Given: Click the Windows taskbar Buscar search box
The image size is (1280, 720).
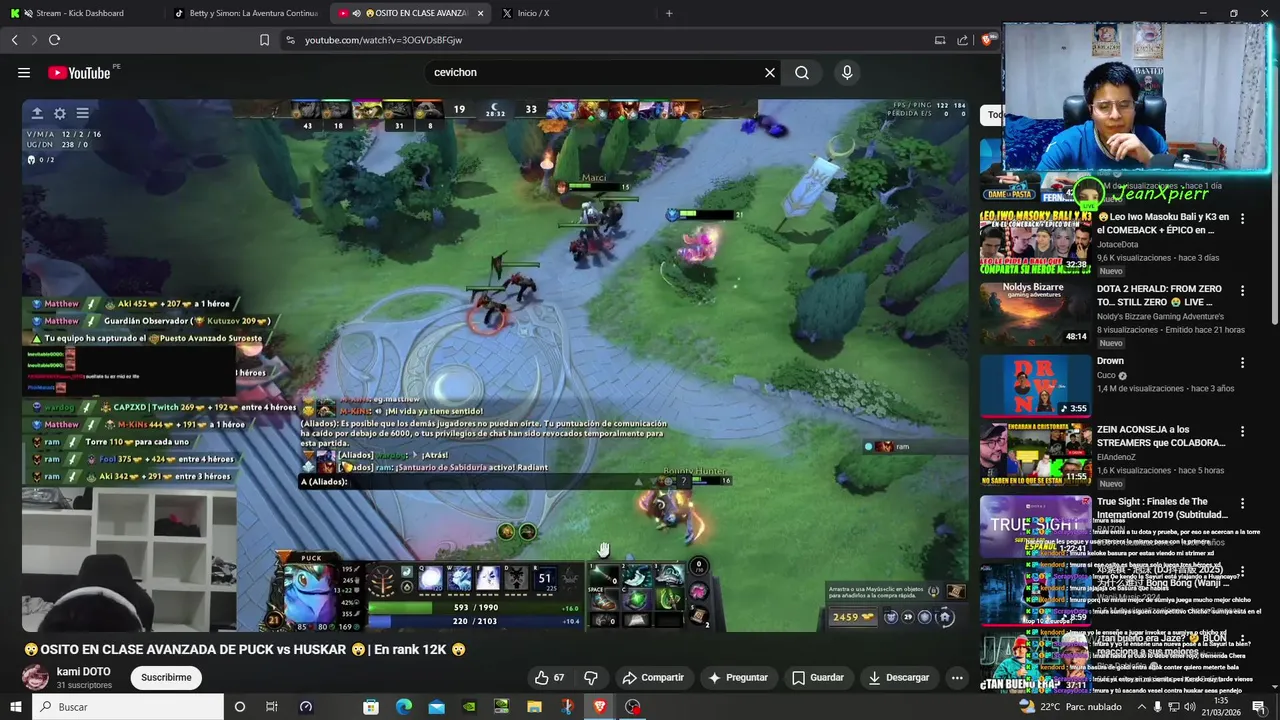Looking at the screenshot, I should click(128, 707).
